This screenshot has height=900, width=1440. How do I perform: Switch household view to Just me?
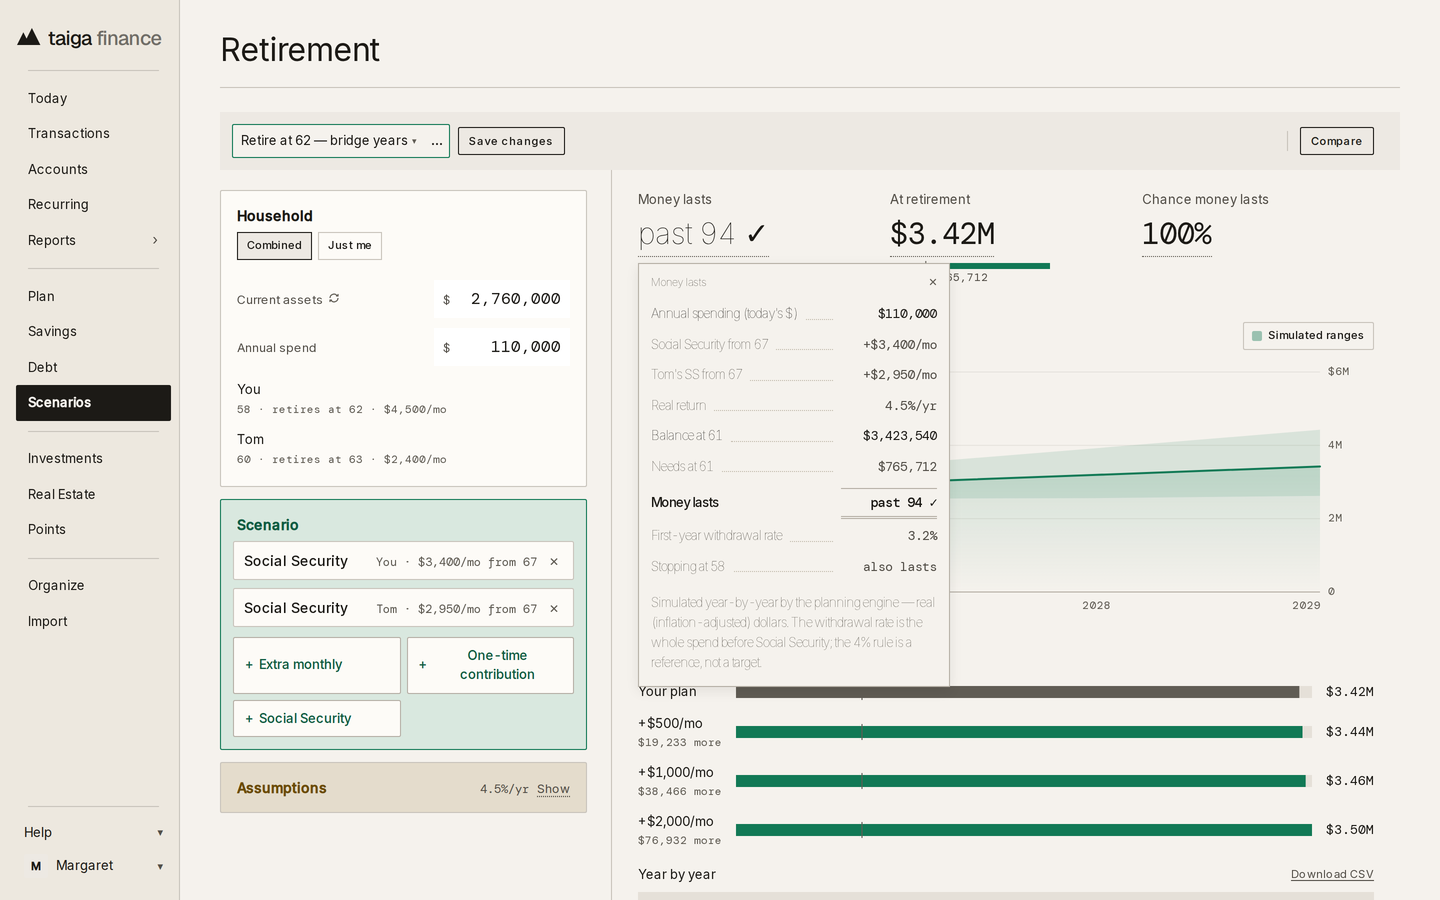[x=350, y=246]
